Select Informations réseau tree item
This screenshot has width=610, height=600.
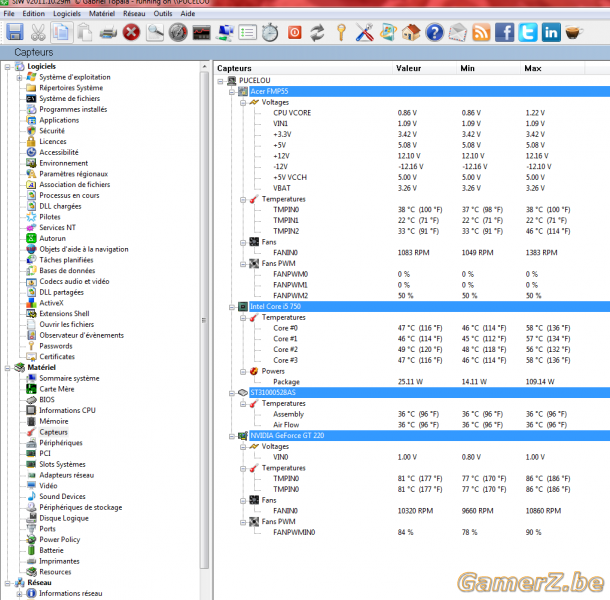(71, 593)
